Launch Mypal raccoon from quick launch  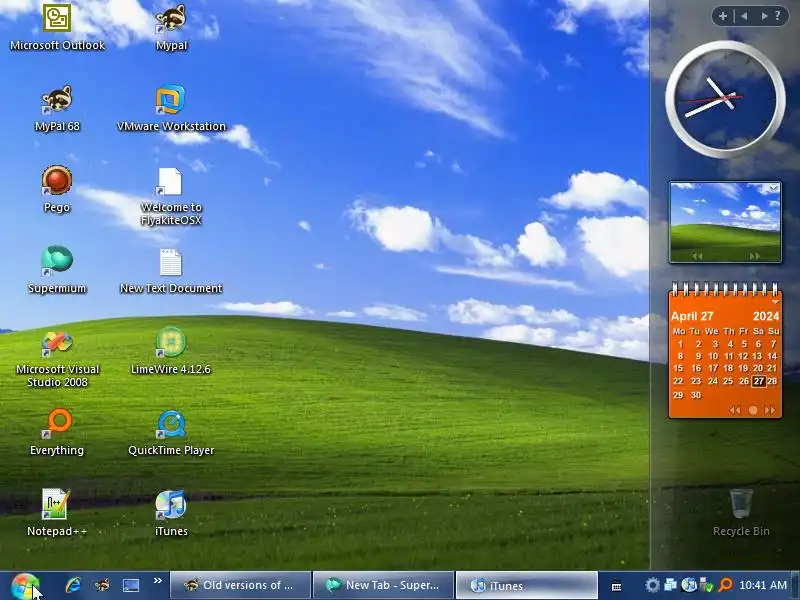click(x=102, y=585)
